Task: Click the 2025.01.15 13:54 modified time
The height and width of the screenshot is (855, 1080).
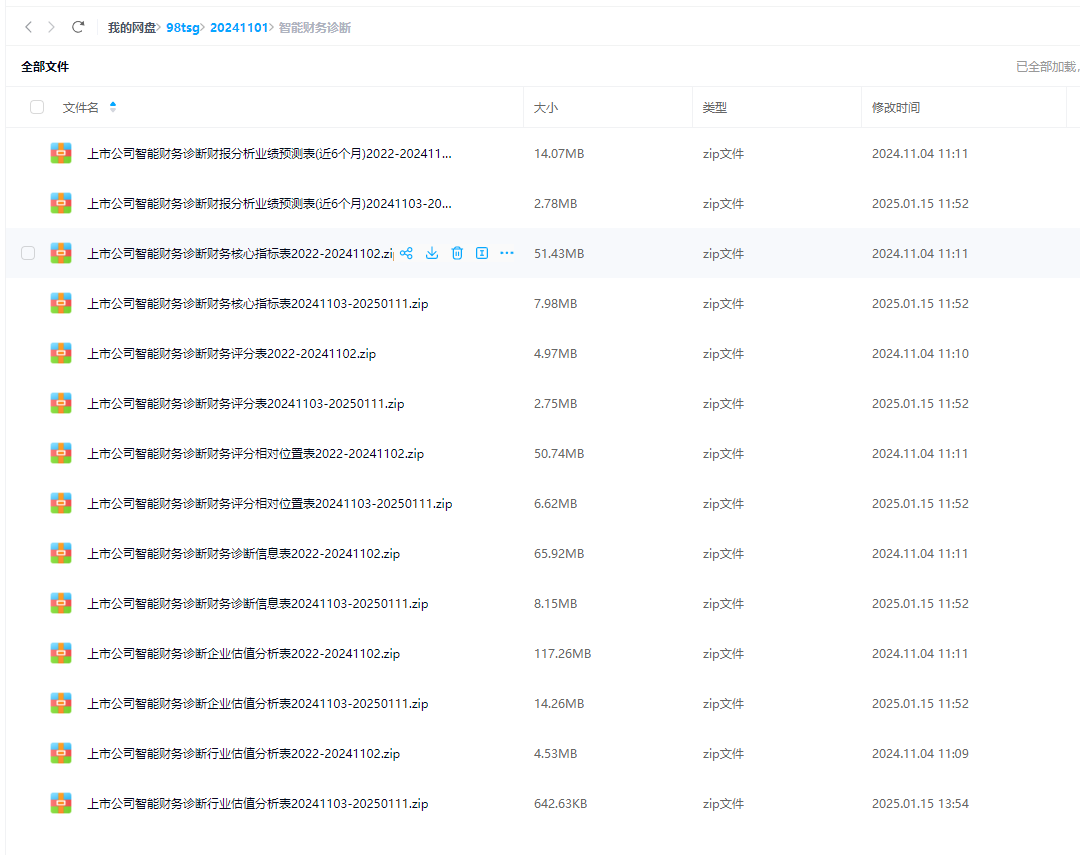Action: (920, 803)
